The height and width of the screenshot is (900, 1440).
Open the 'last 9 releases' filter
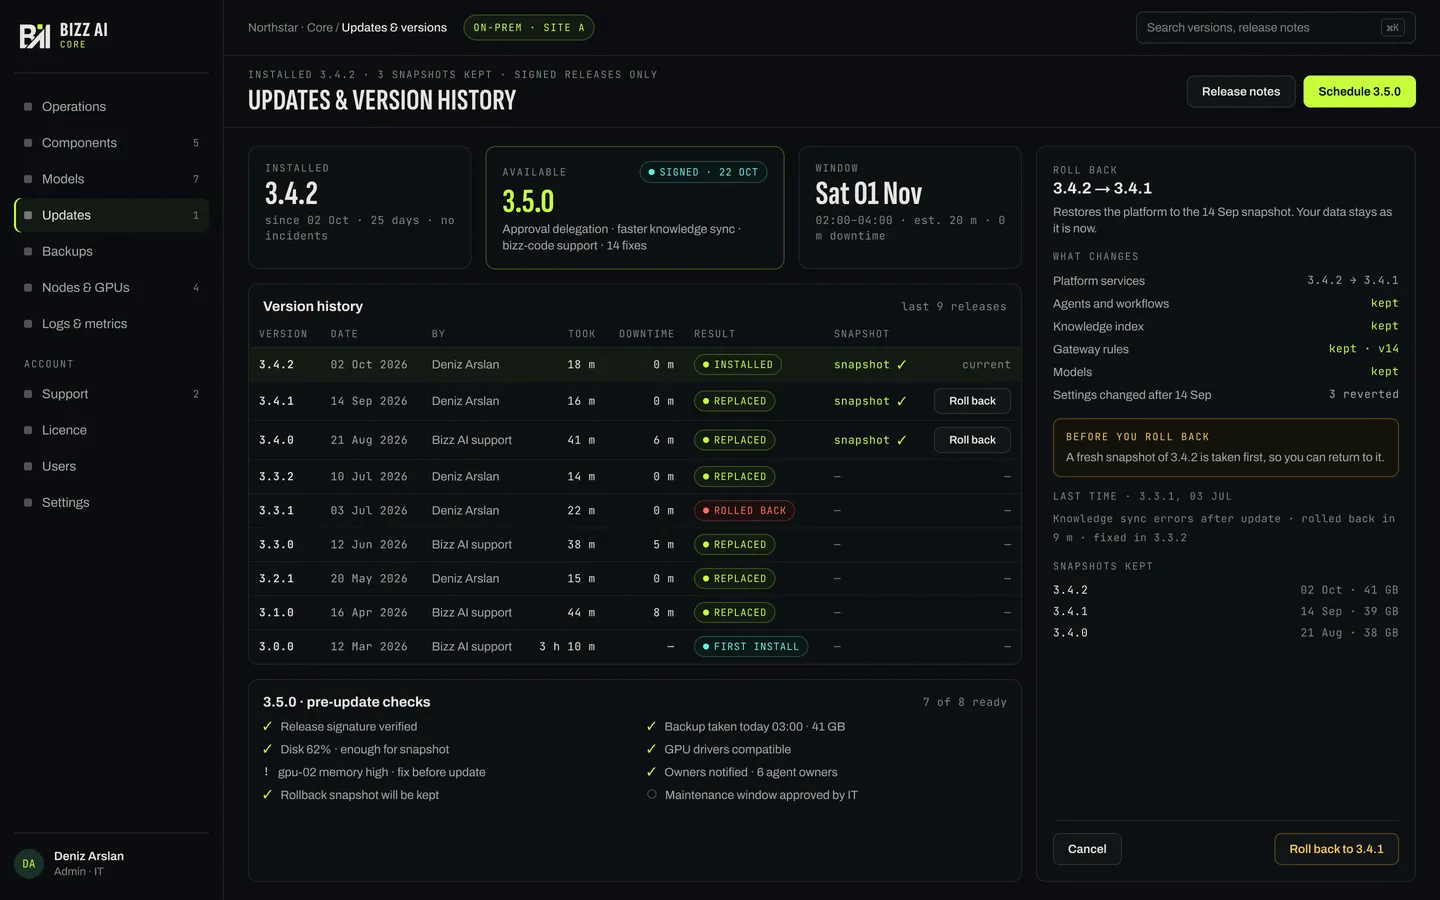954,307
